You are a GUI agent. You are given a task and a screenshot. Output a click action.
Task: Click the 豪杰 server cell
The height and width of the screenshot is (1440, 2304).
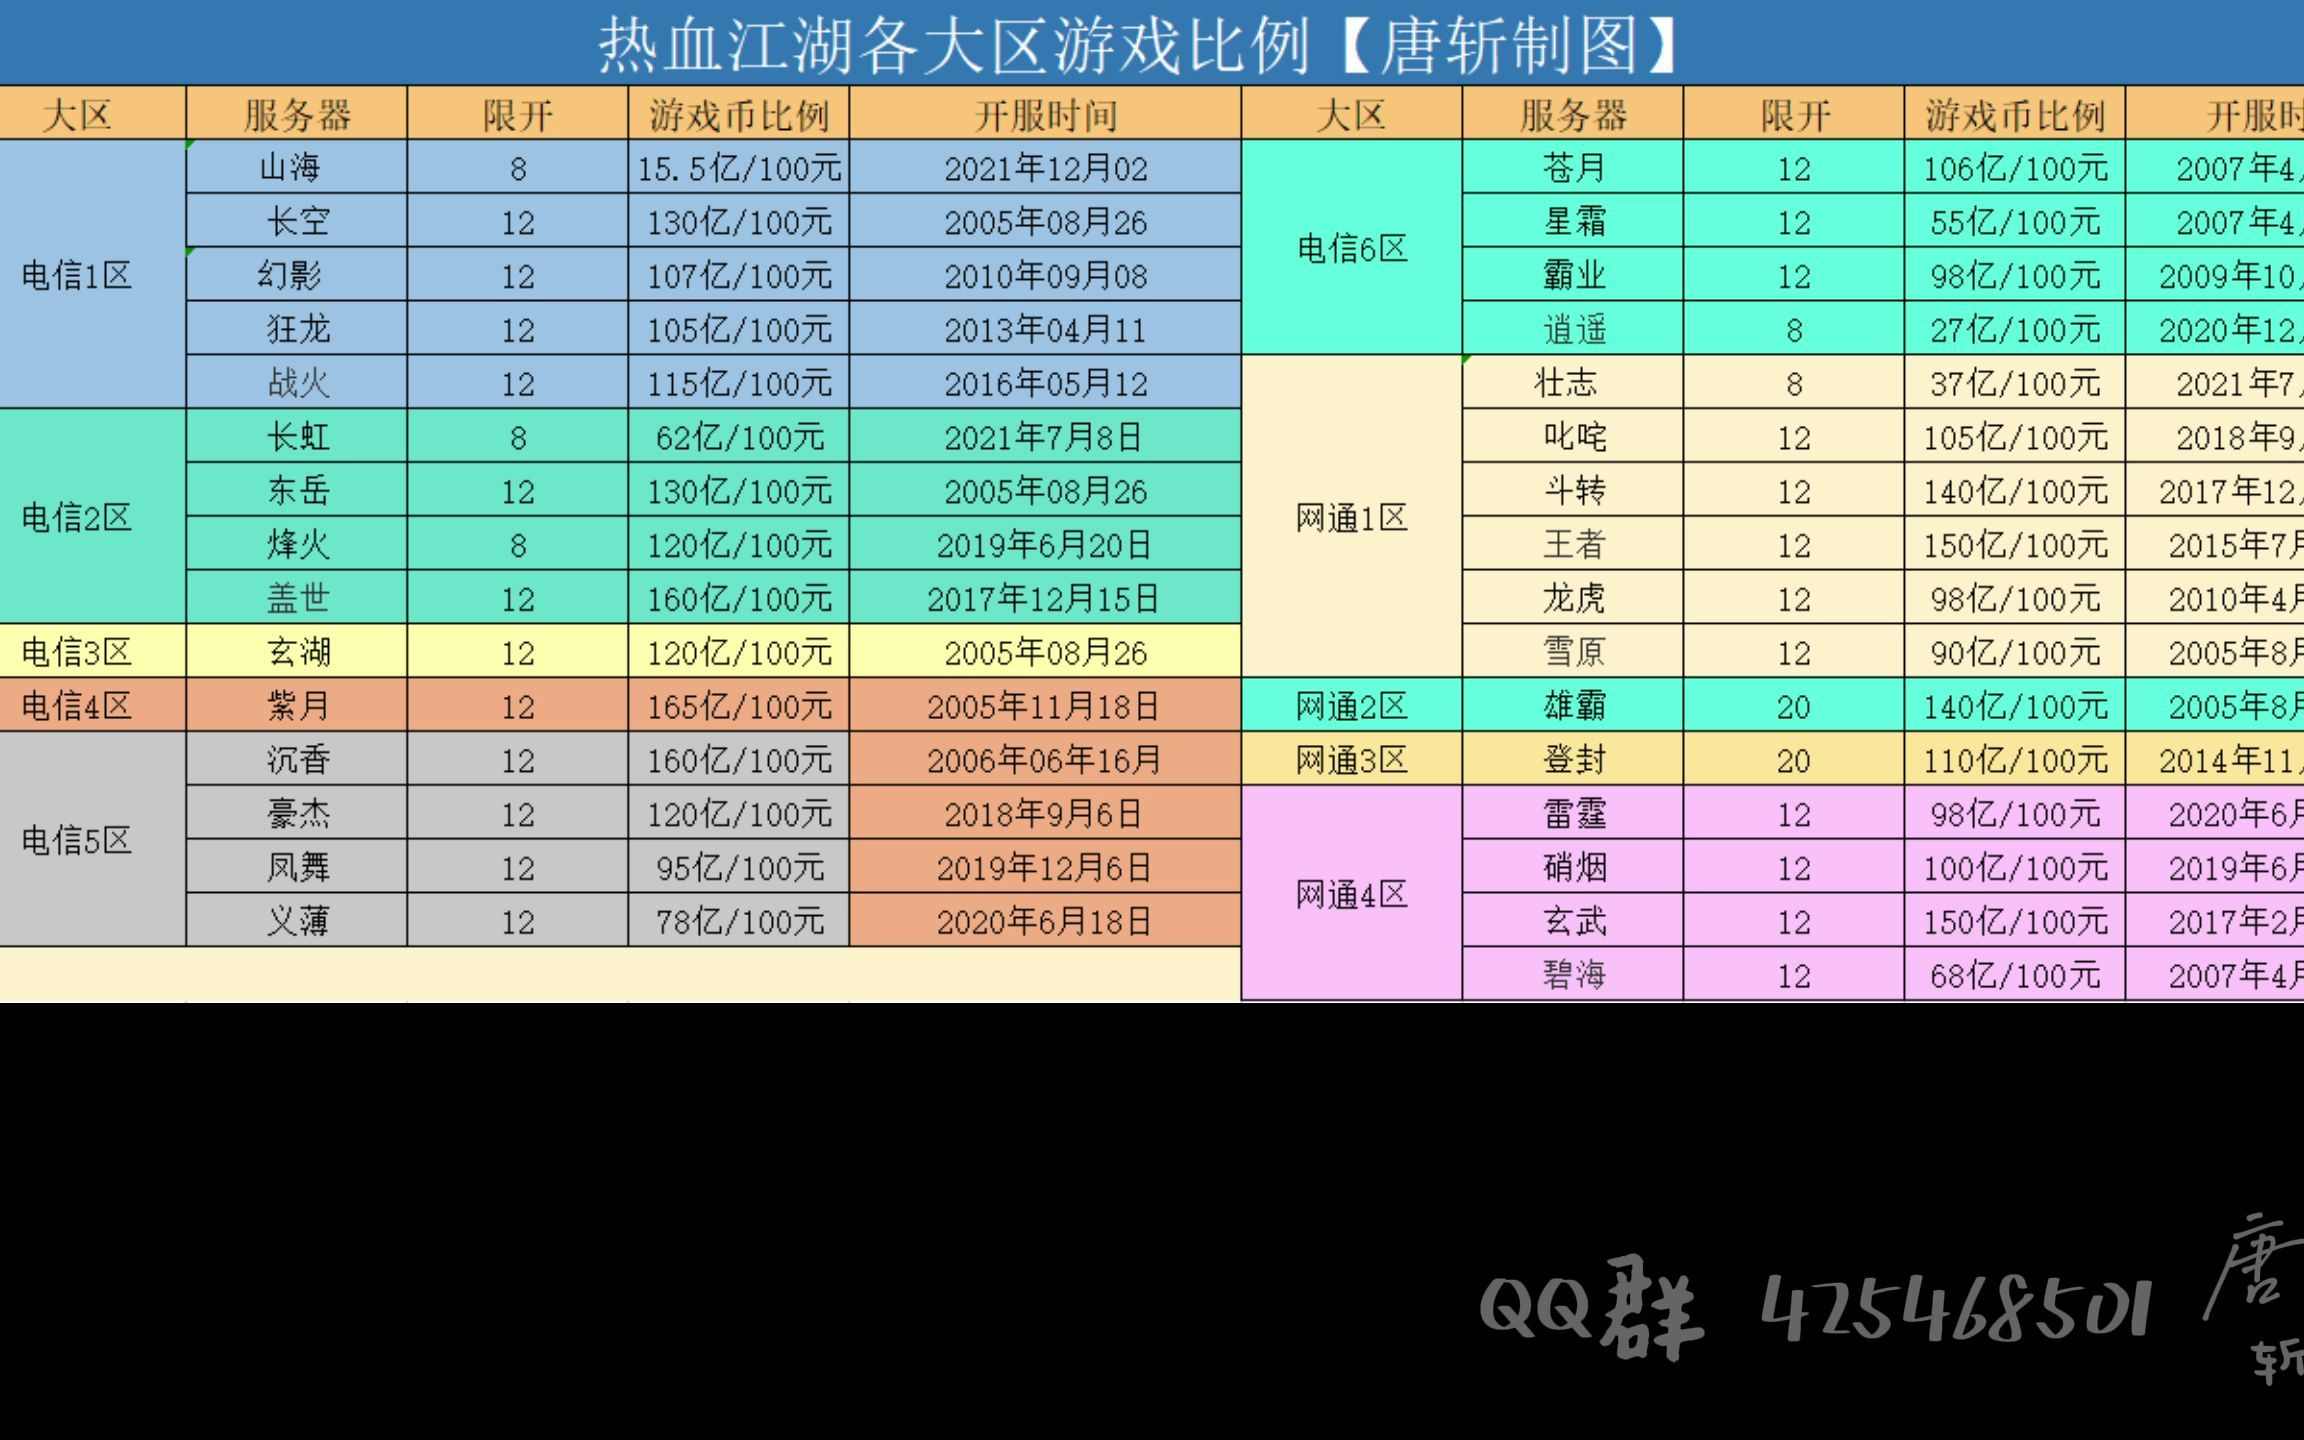(296, 813)
